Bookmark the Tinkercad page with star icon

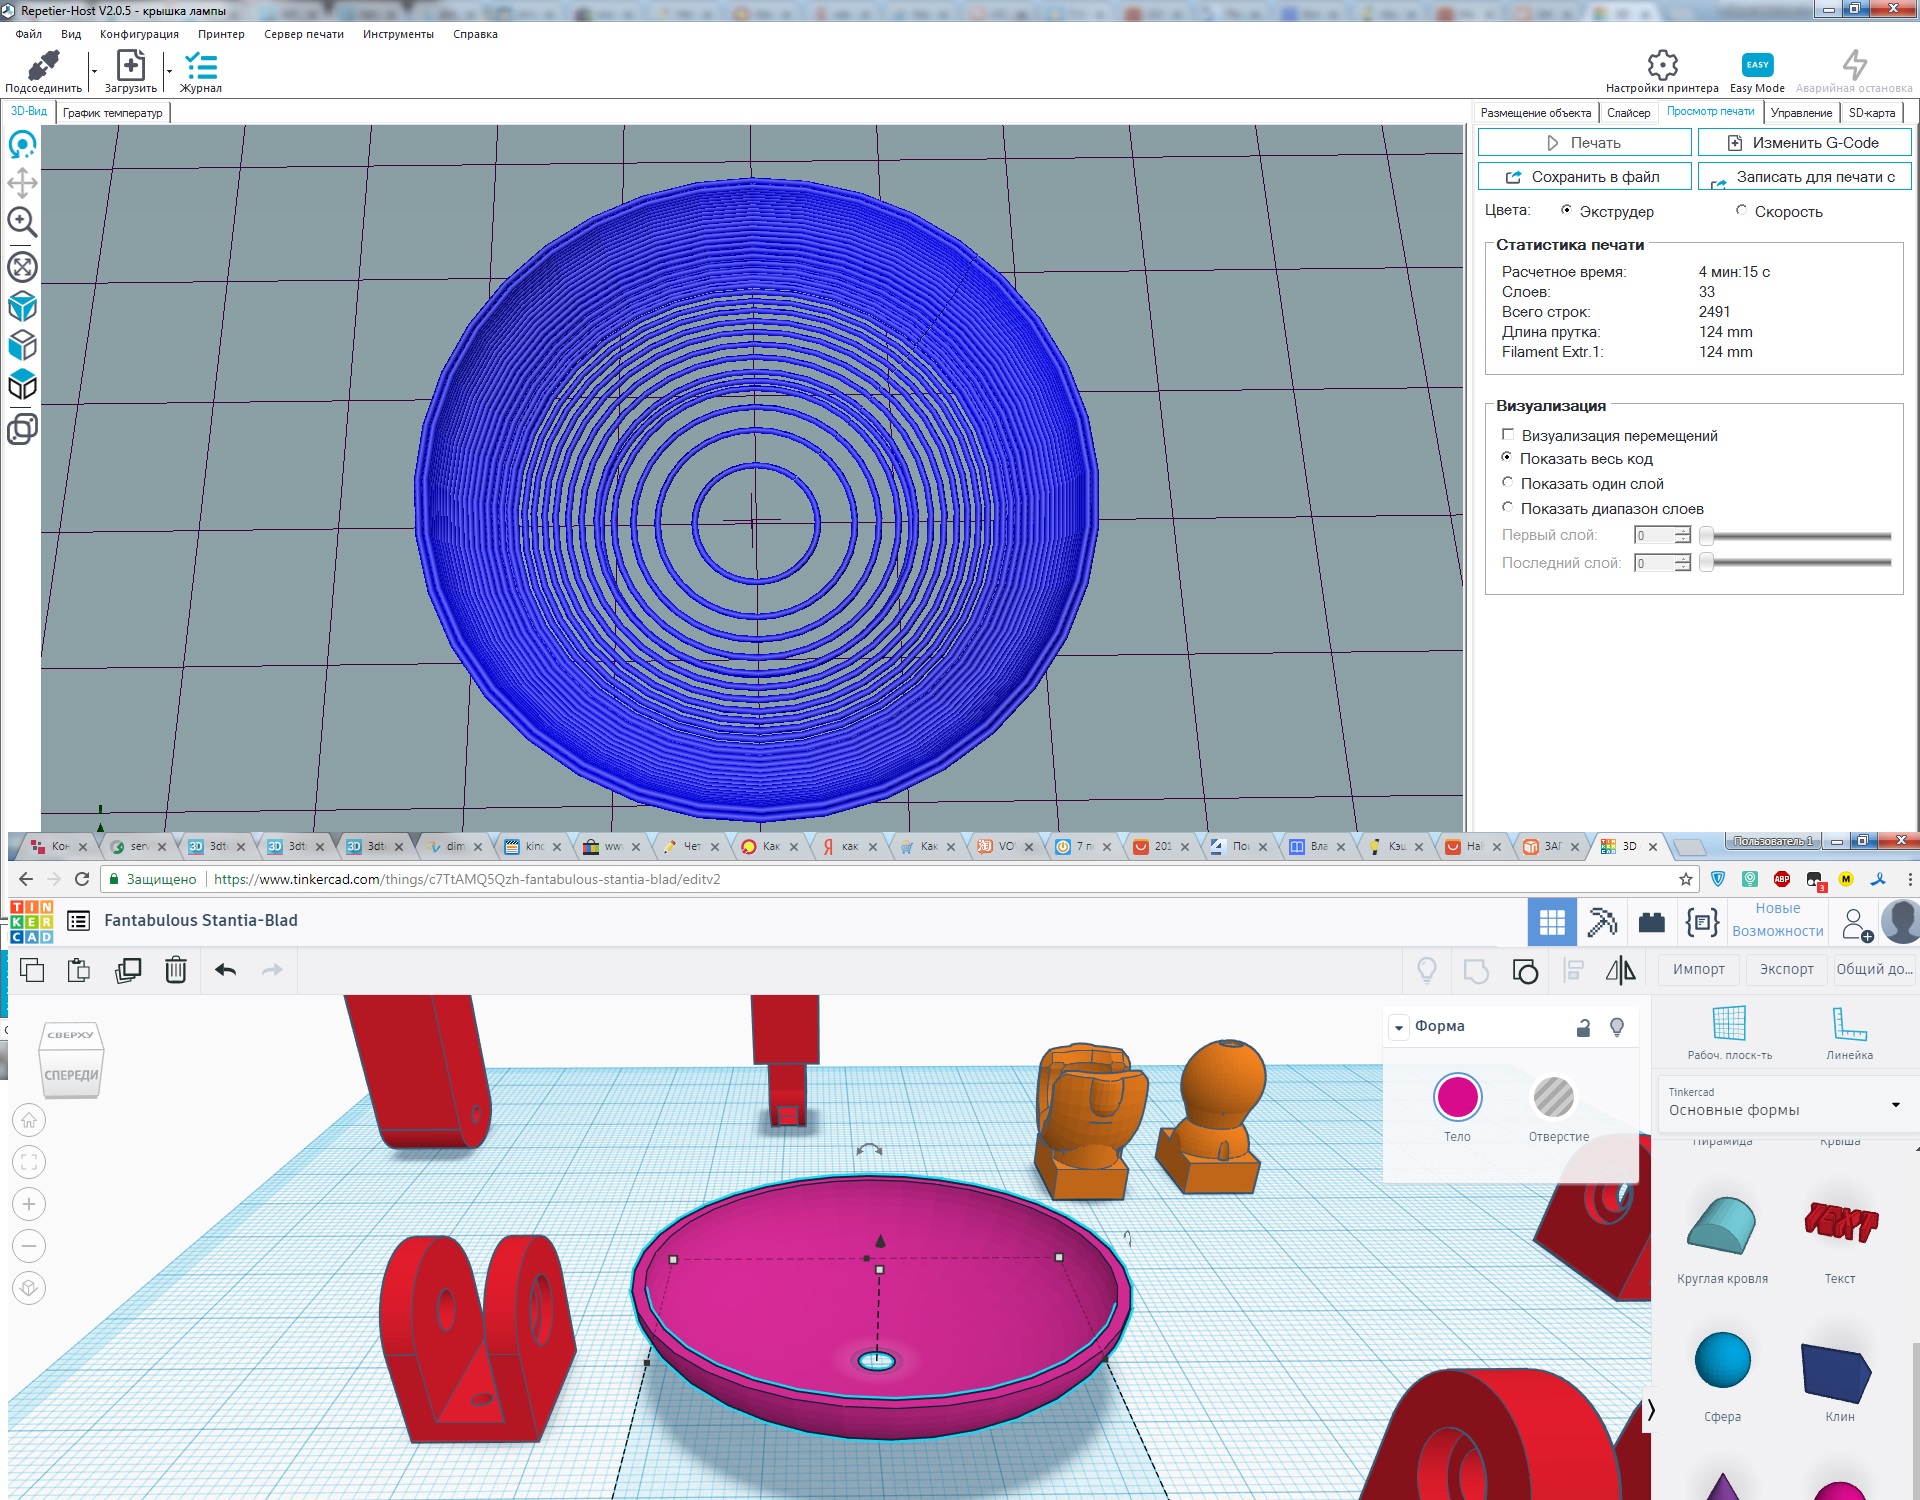[1686, 879]
